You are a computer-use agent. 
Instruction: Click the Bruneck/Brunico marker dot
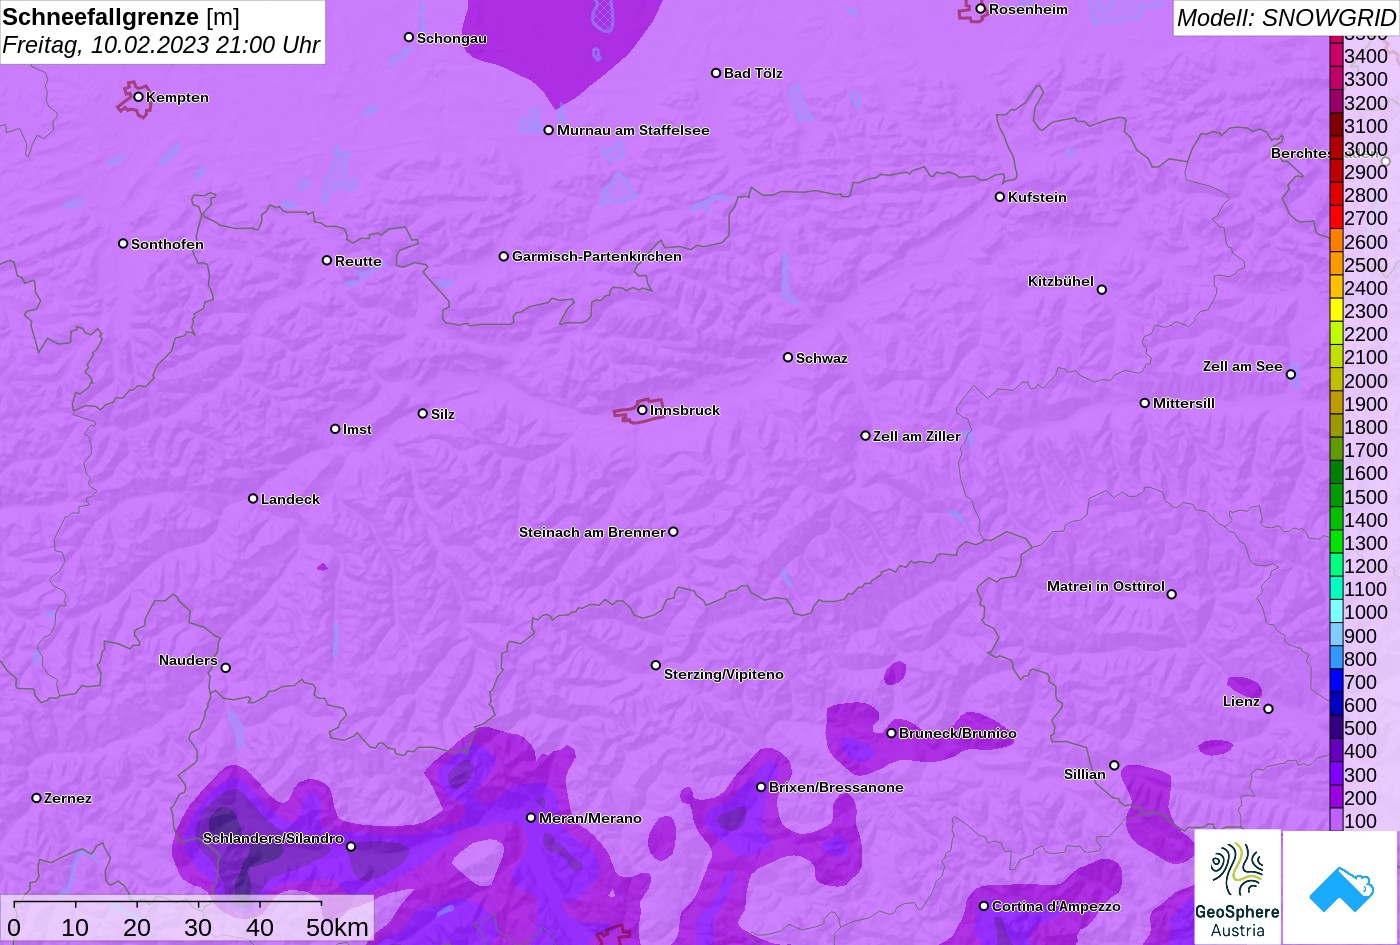[891, 733]
